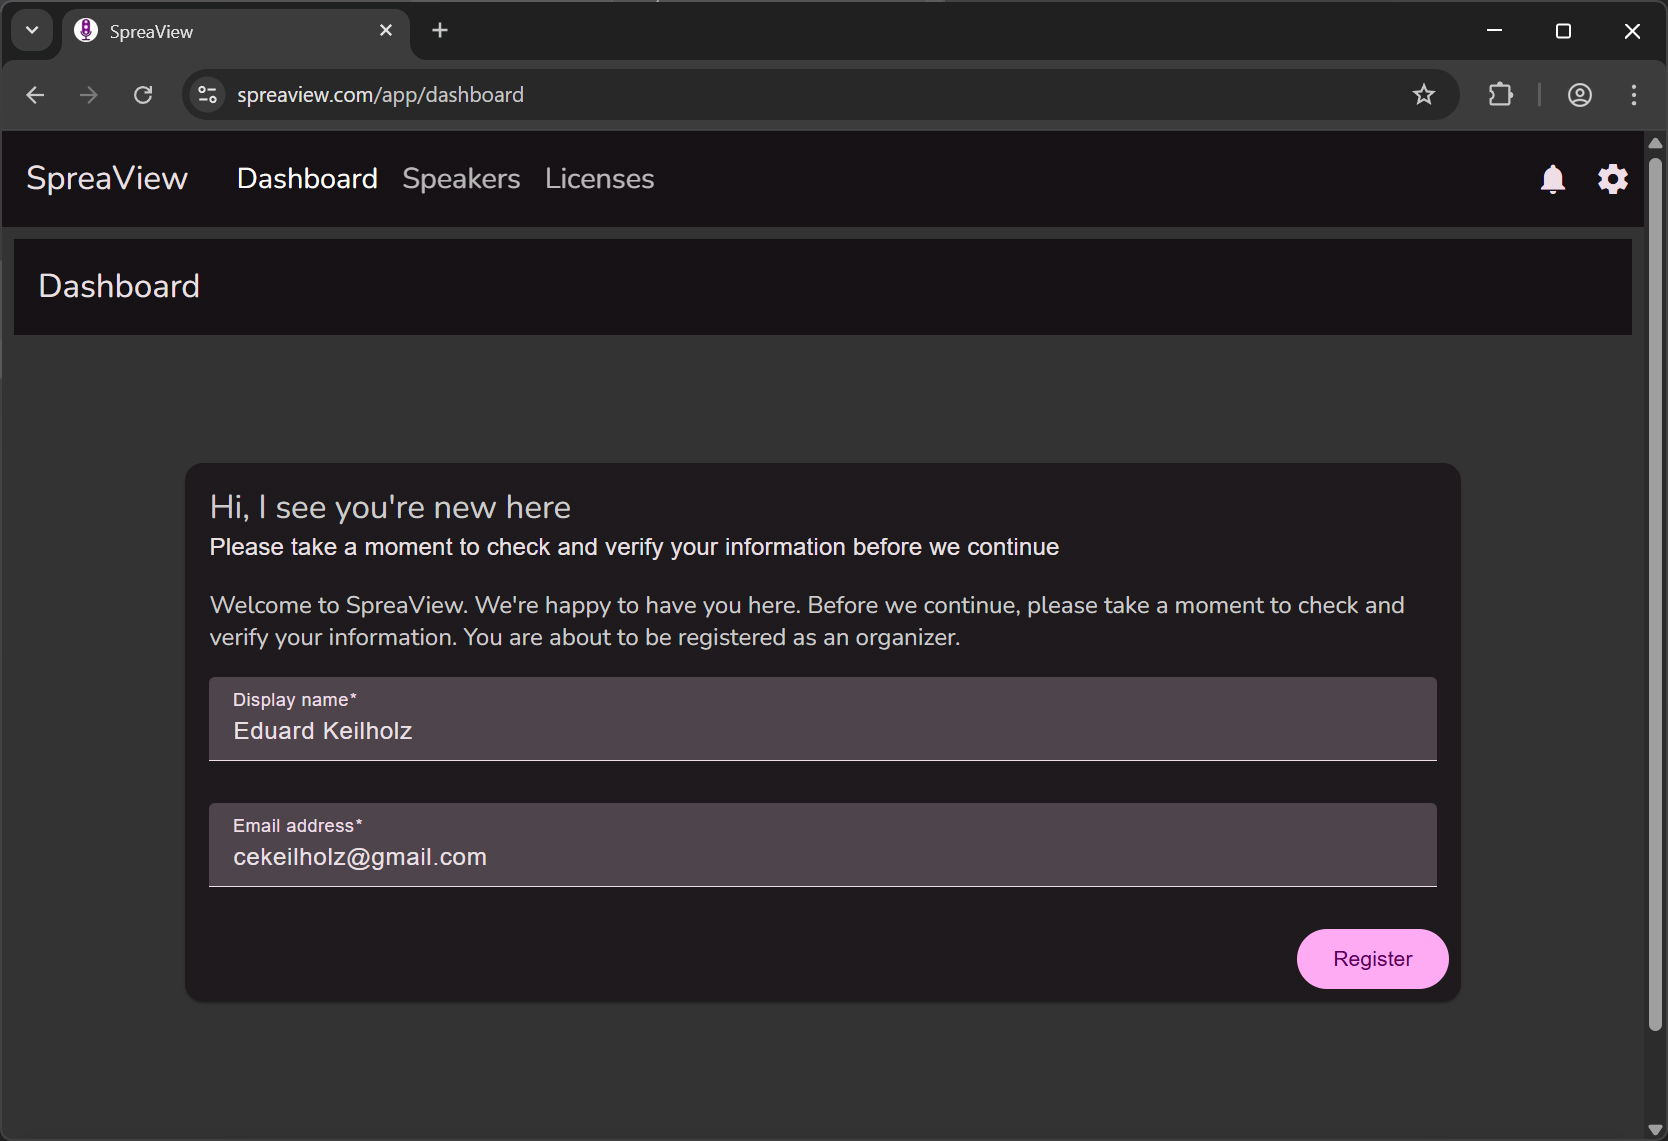Open the browser profile menu

[x=1580, y=95]
